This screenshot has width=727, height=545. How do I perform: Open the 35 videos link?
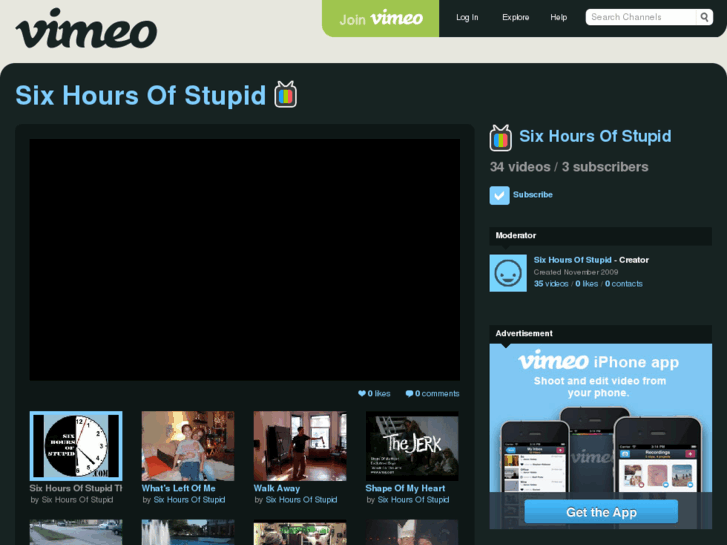click(x=551, y=284)
